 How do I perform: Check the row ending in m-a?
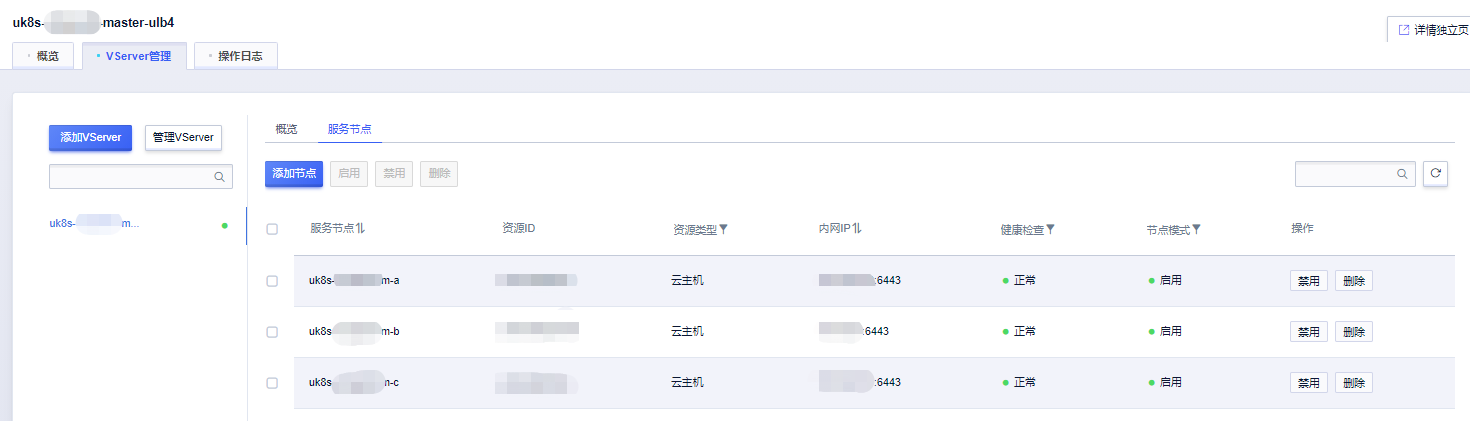tap(272, 281)
